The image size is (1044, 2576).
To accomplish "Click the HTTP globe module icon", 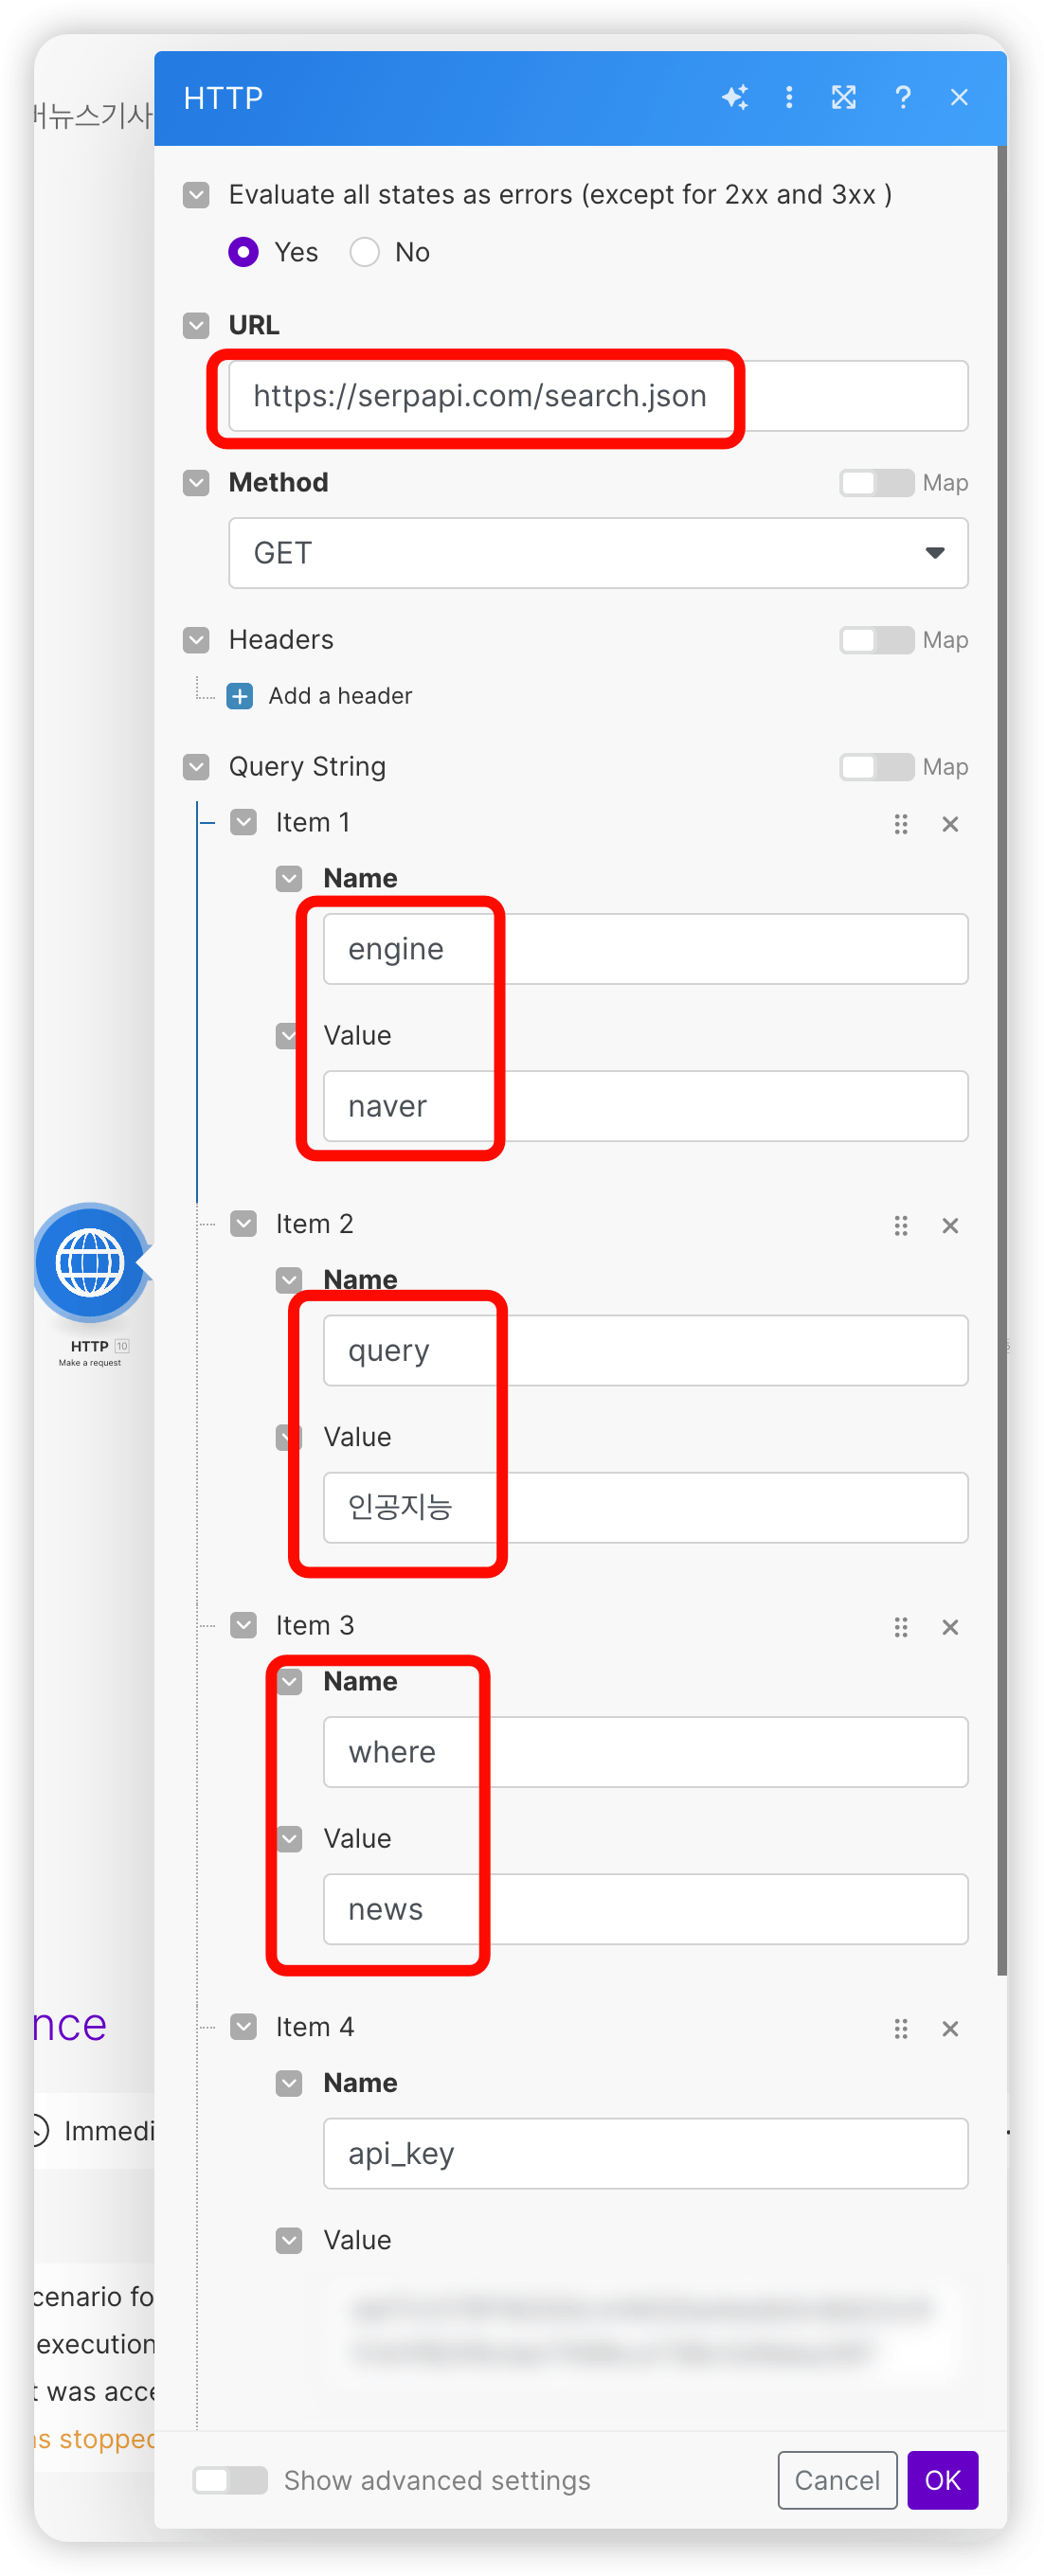I will [90, 1263].
